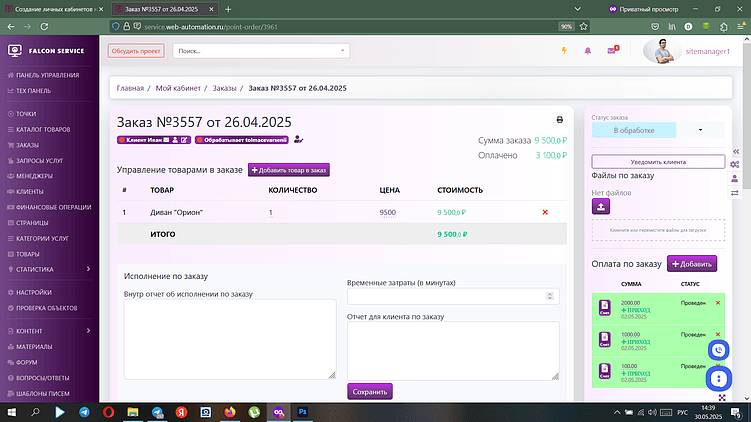The image size is (751, 422).
Task: Delete the 1000.00 payment with red cross
Action: point(717,334)
